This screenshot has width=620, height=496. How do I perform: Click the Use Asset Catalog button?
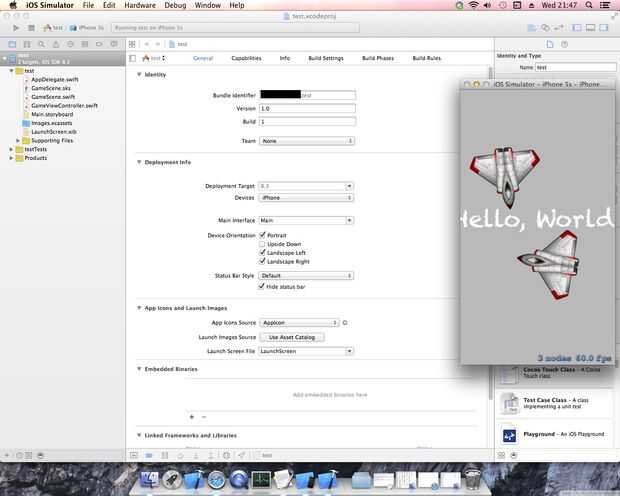point(292,337)
